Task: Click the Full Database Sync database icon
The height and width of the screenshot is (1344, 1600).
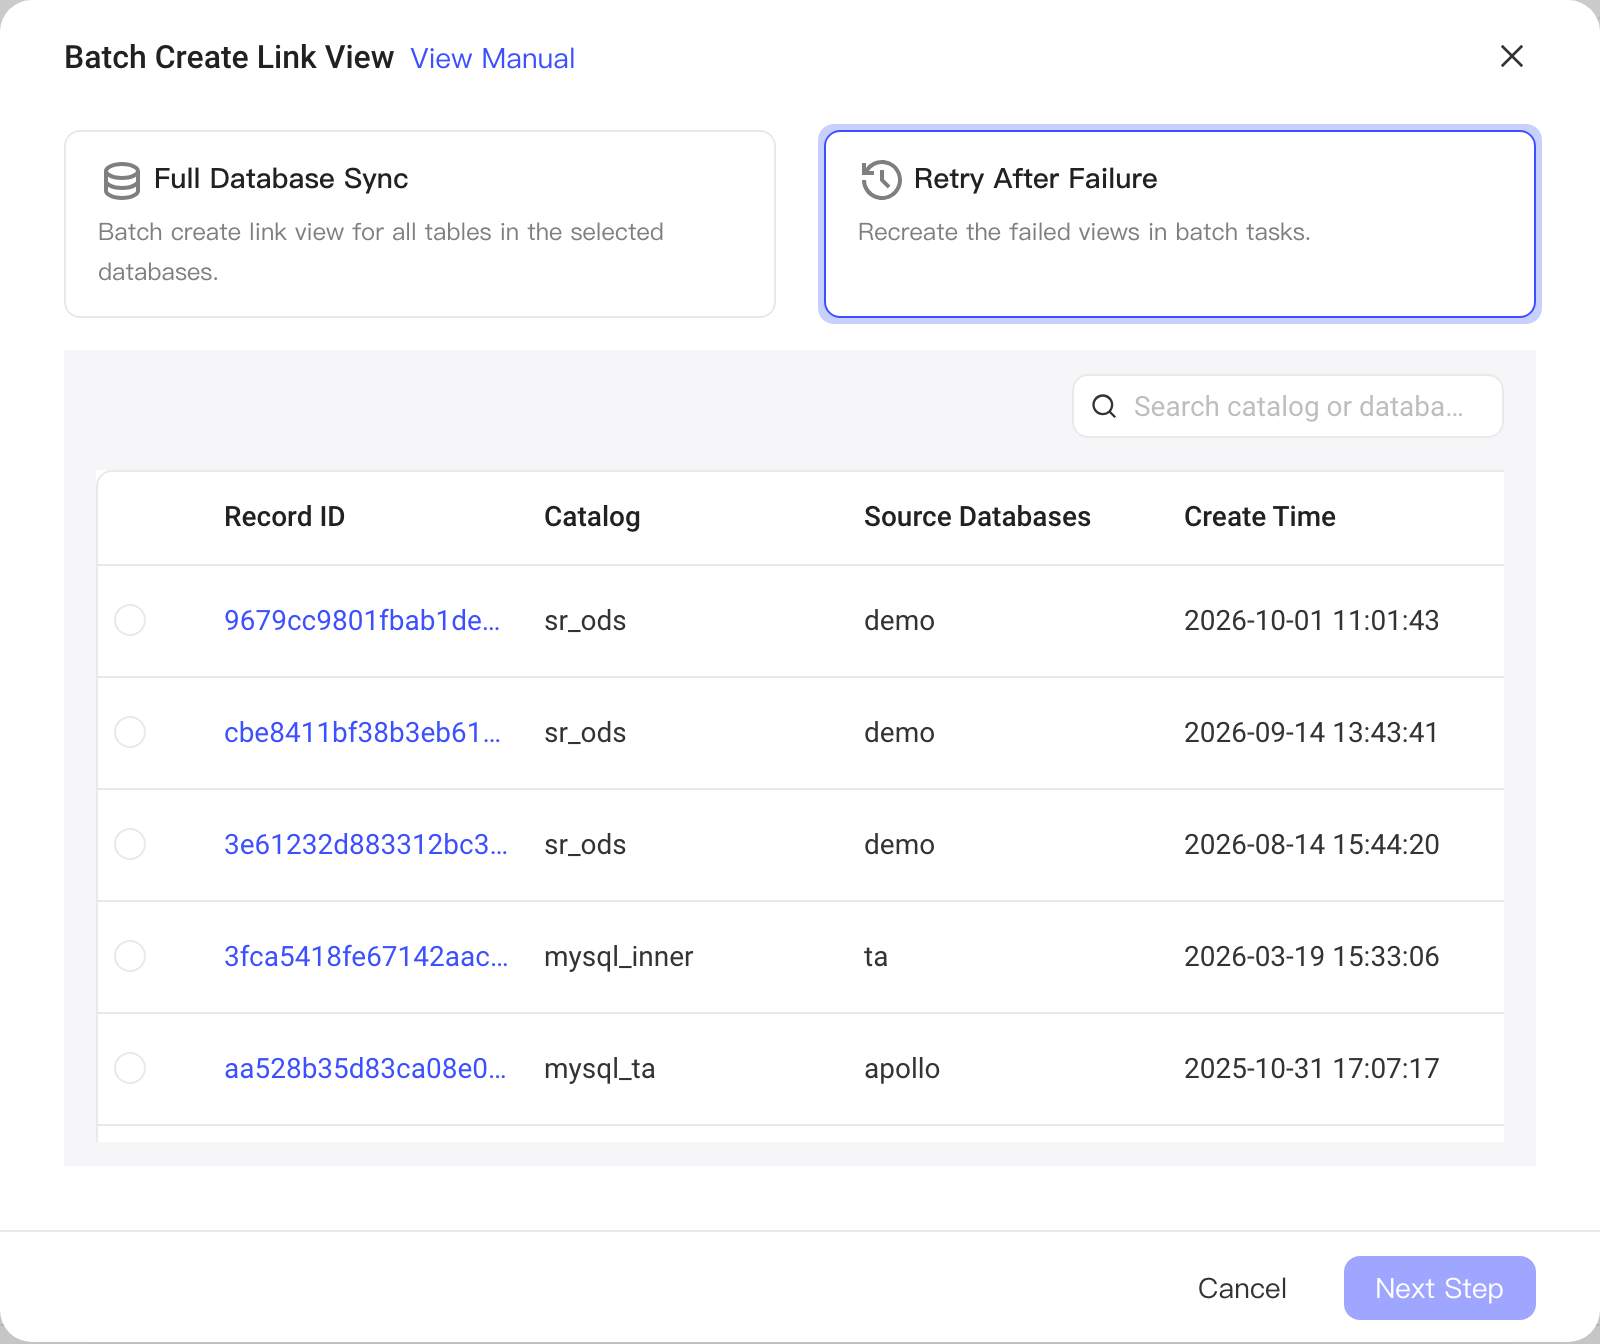Action: click(x=122, y=181)
